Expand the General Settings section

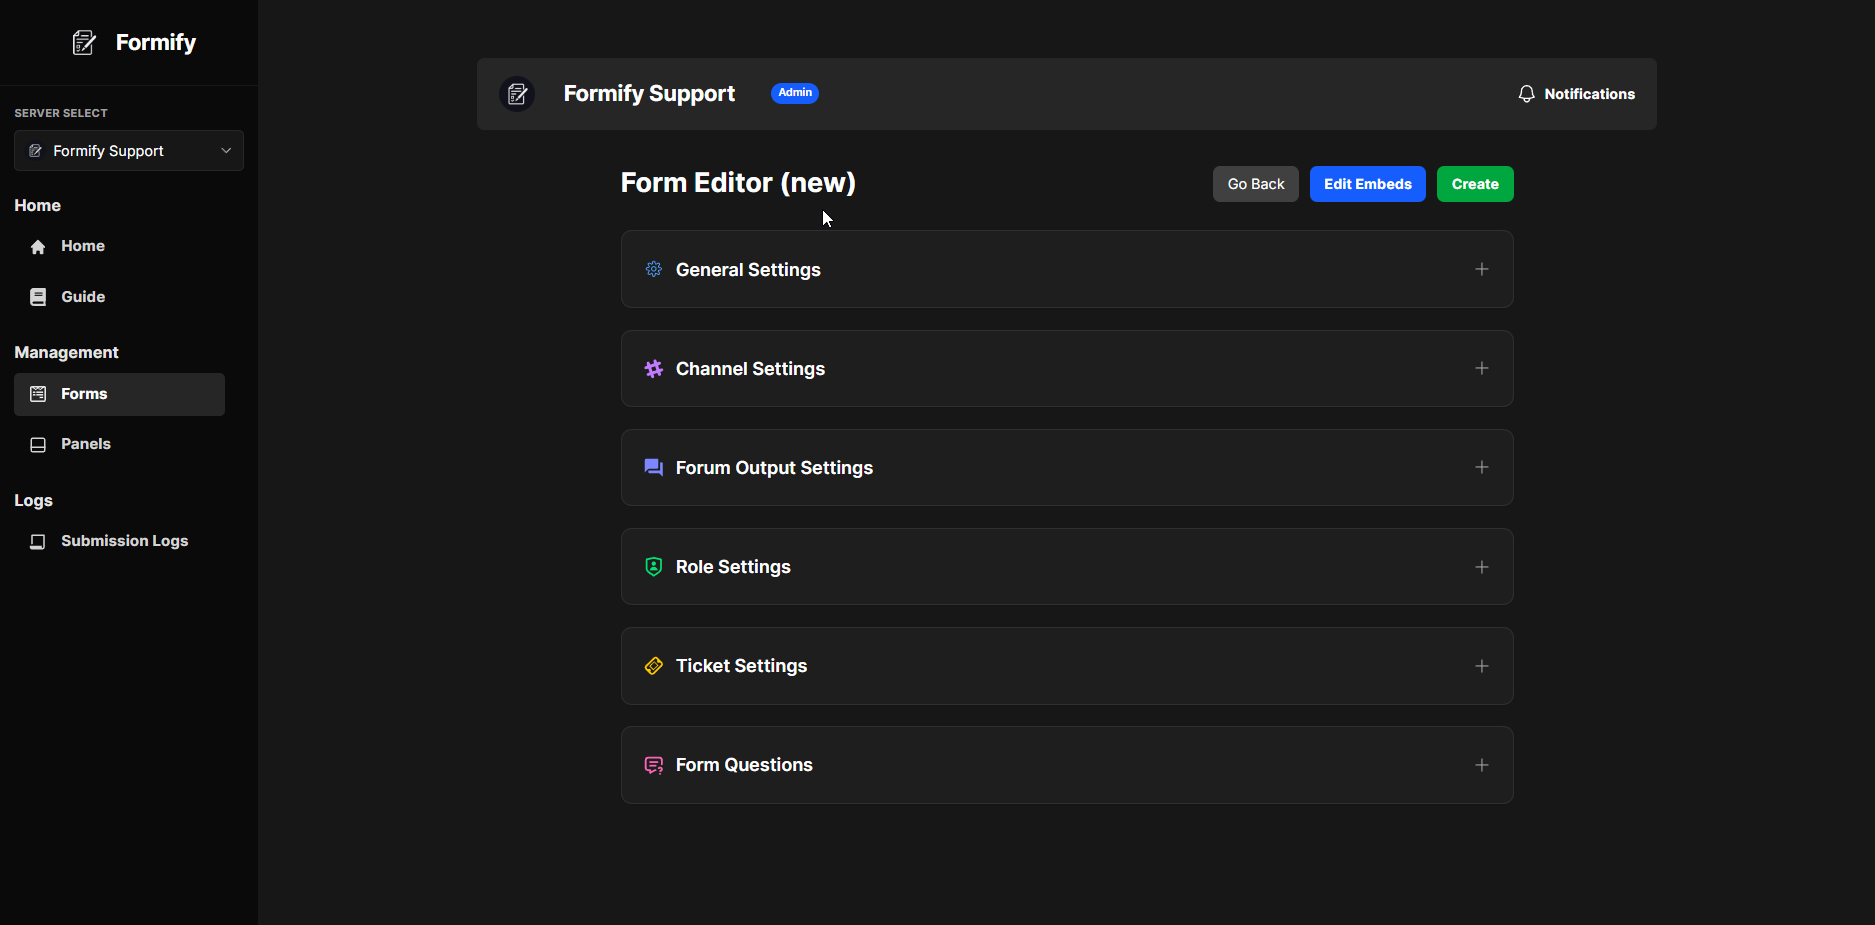[x=1482, y=269]
